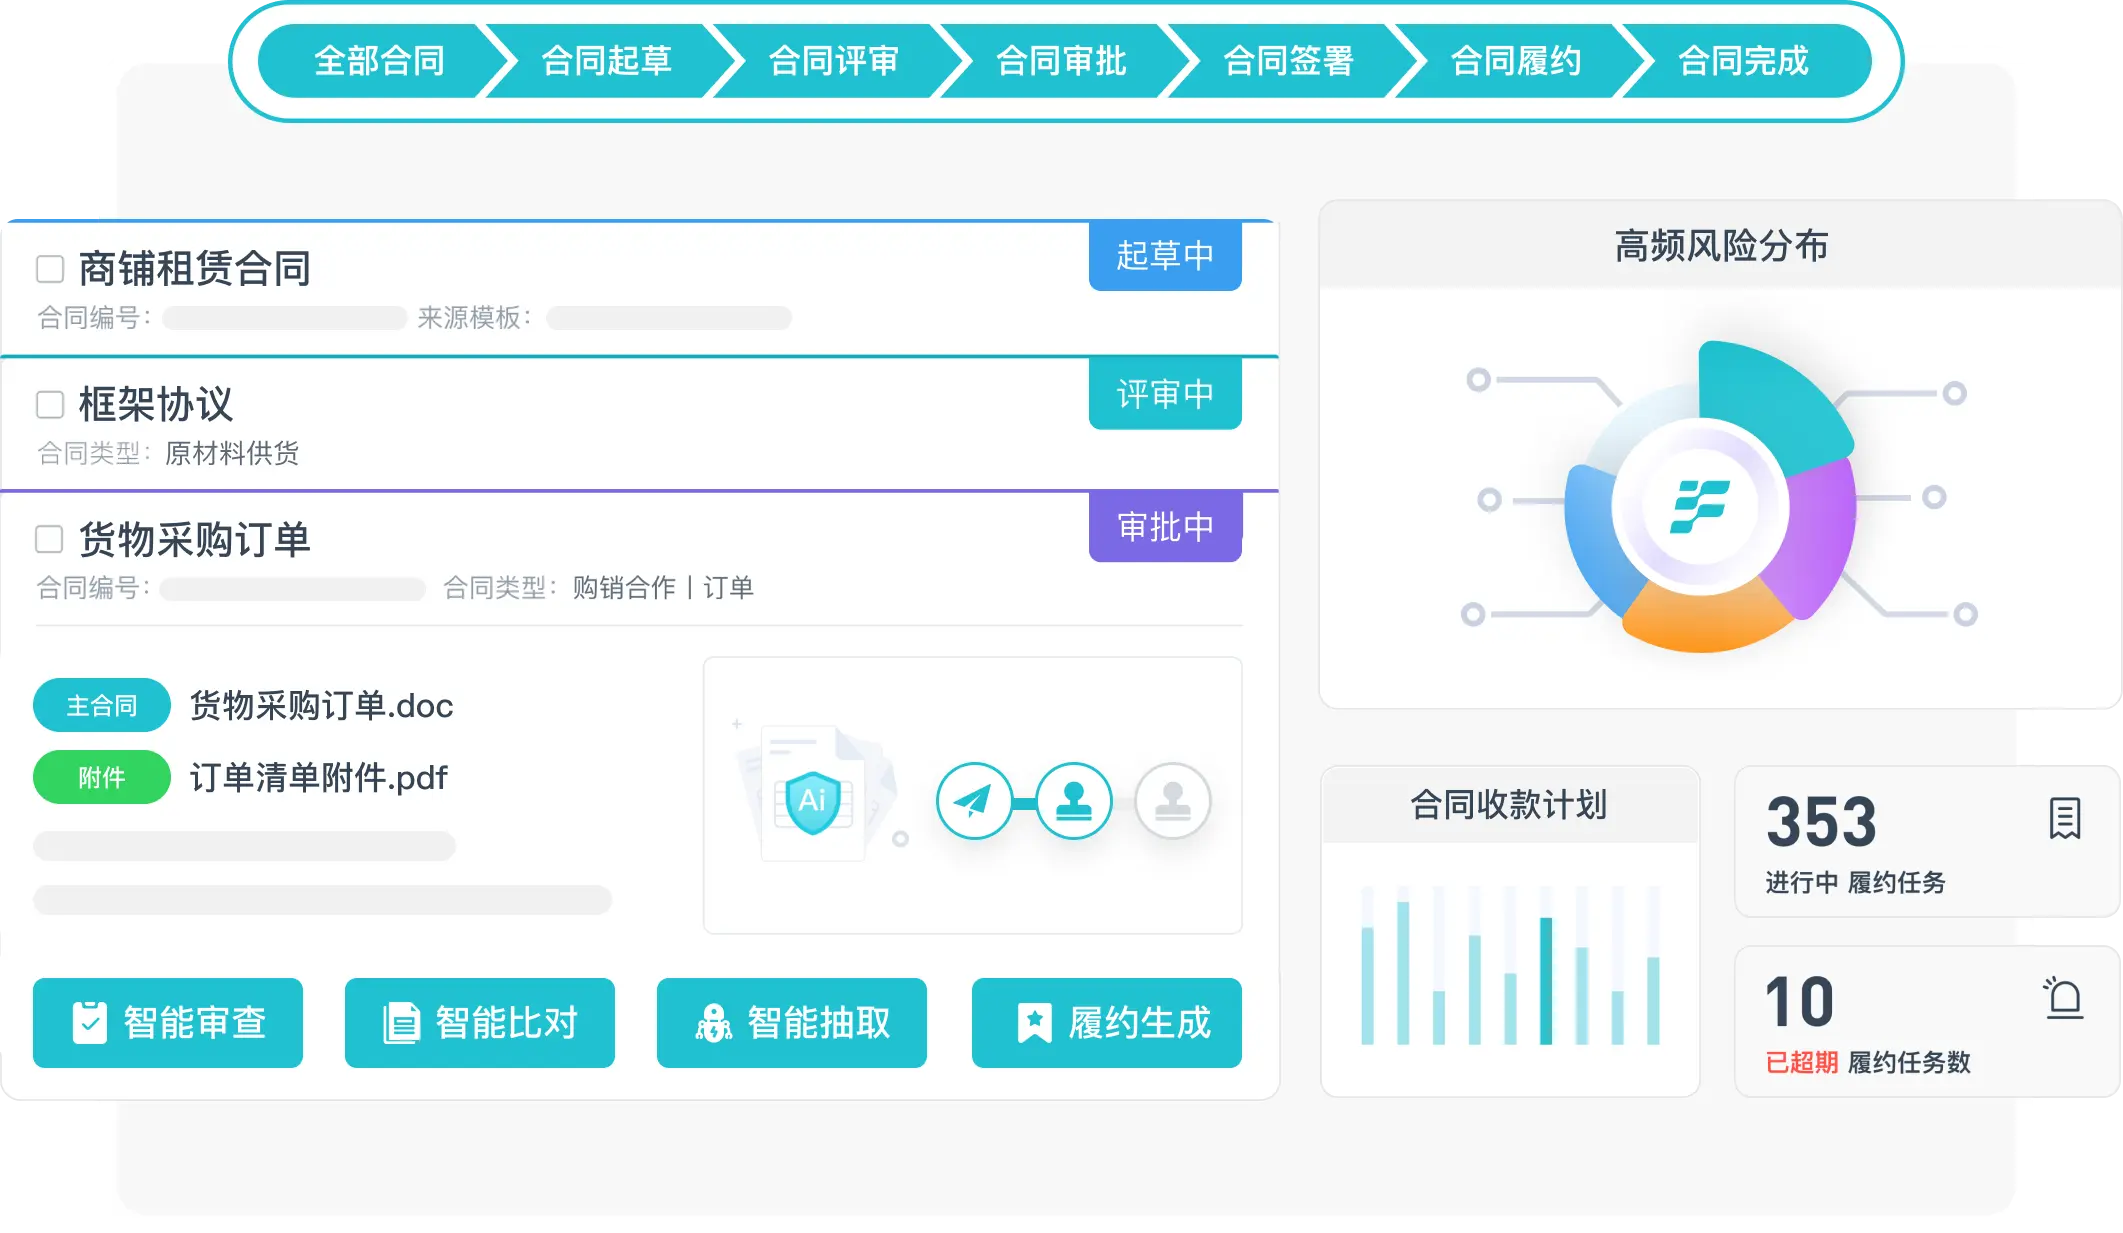The height and width of the screenshot is (1233, 2123).
Task: Click the 审批中 status badge
Action: 1165,527
